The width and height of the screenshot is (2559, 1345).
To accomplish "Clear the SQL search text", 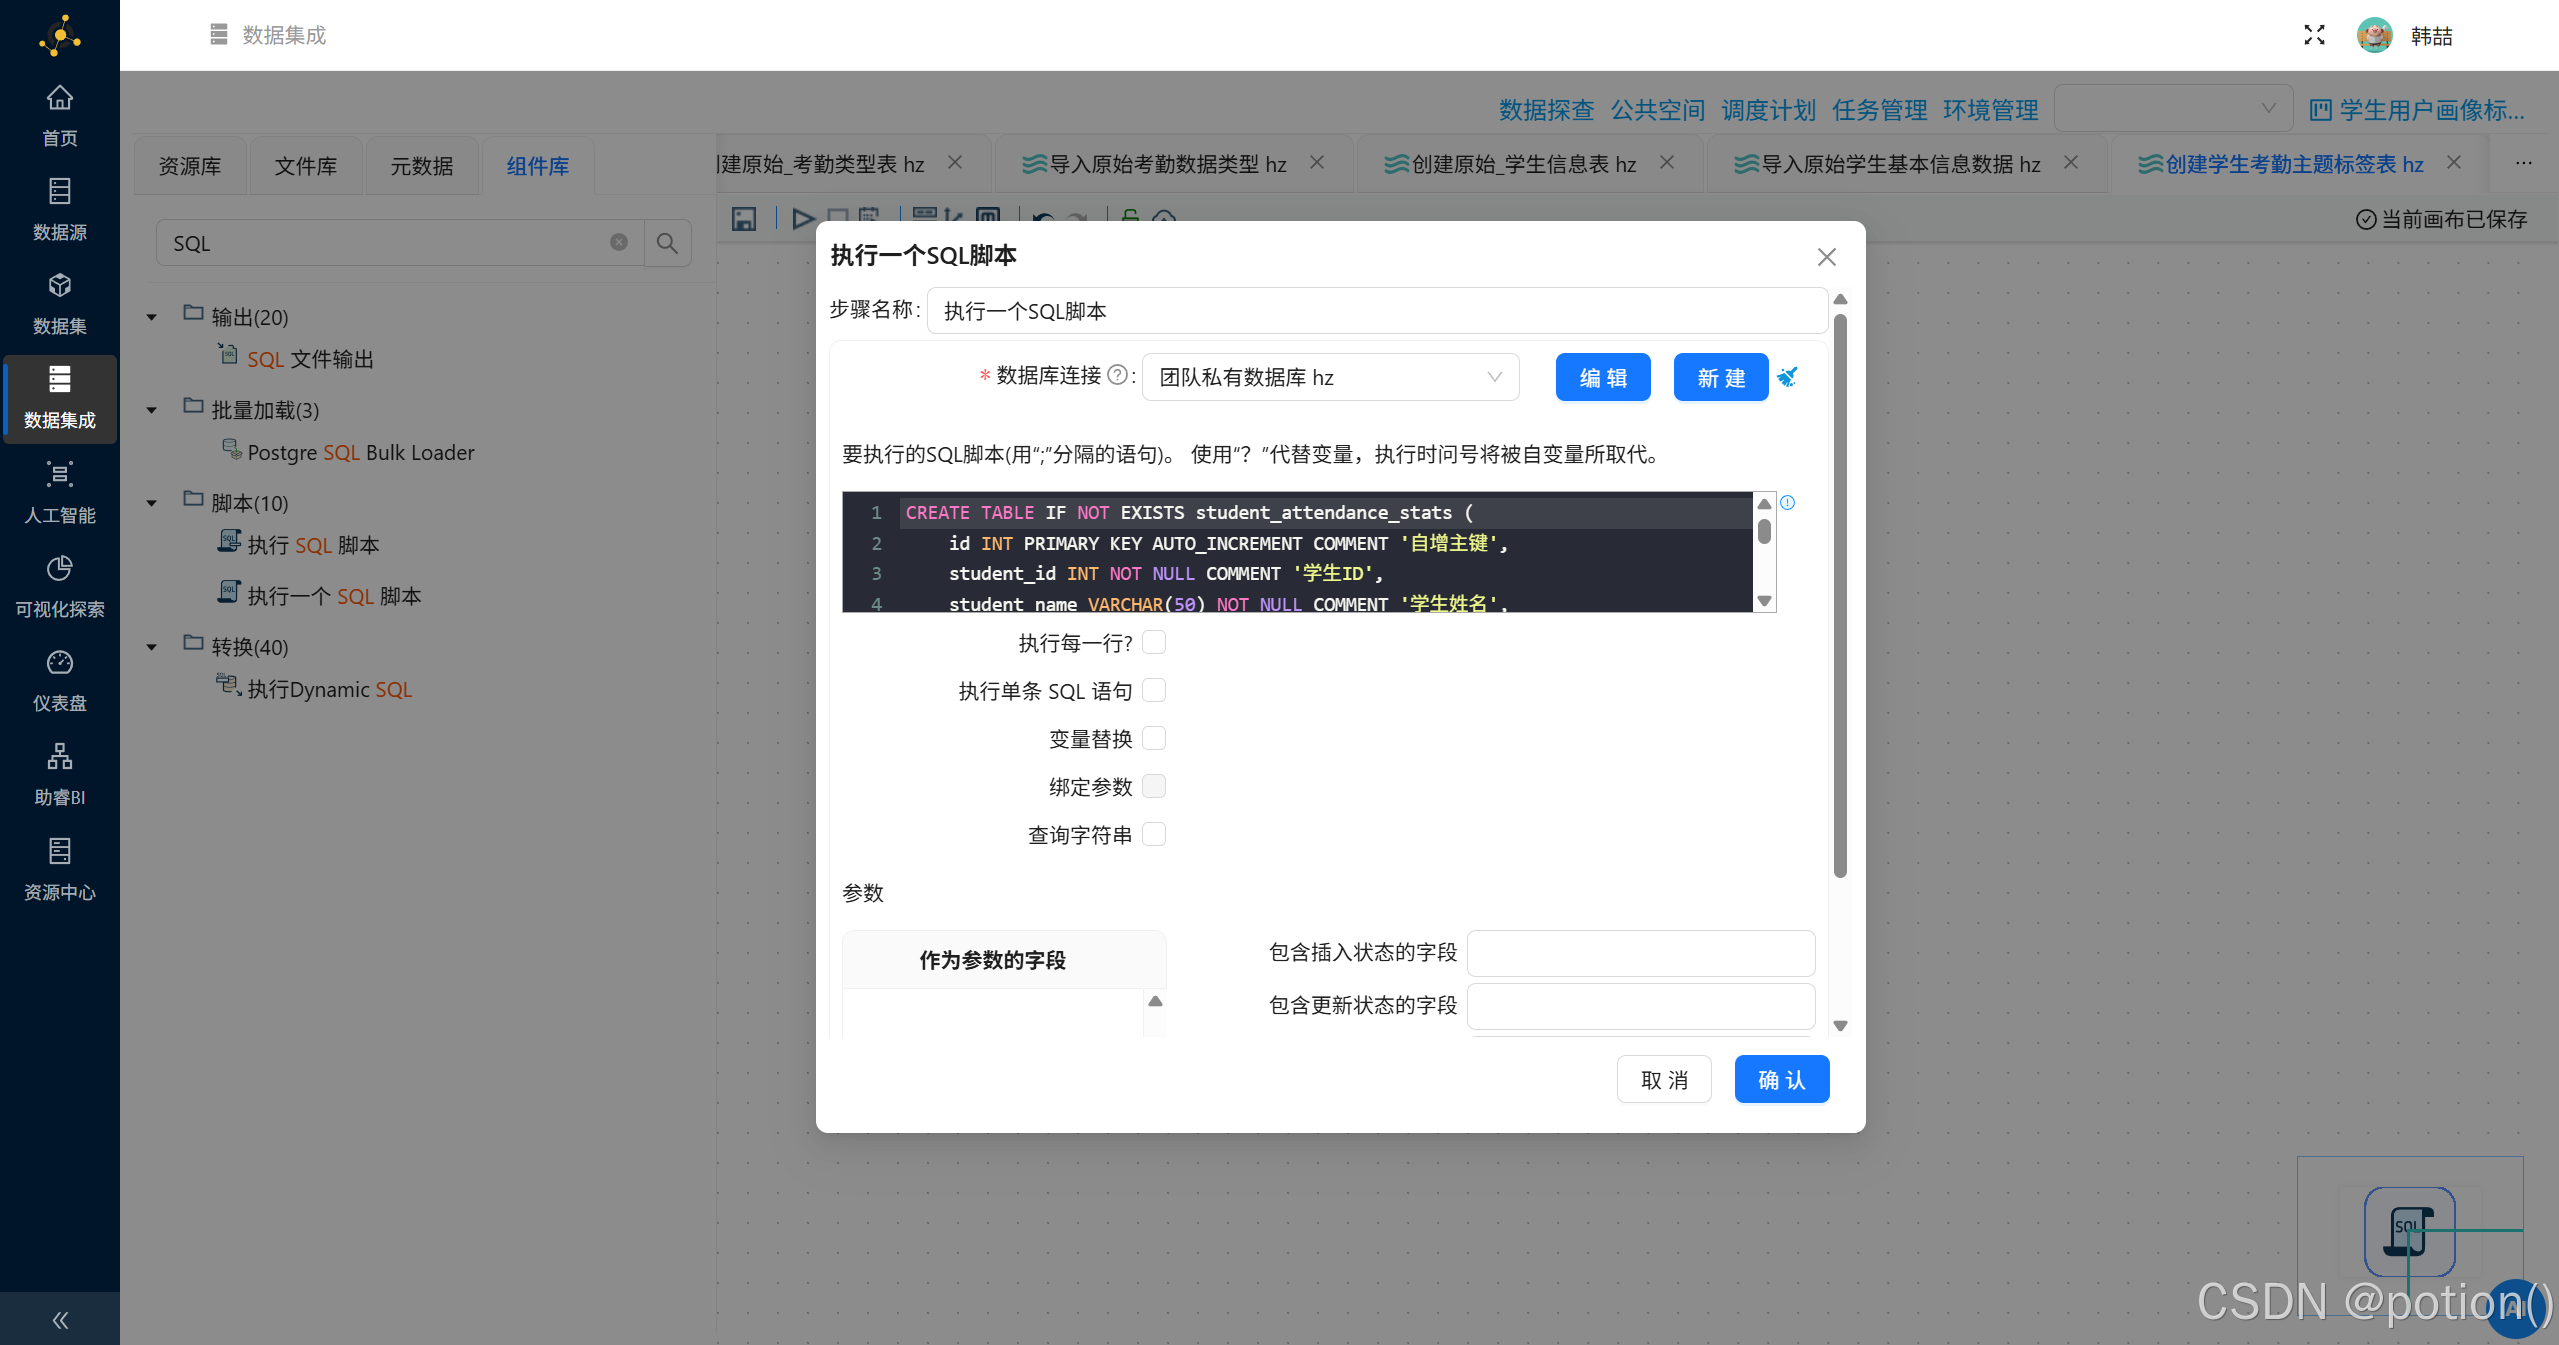I will pos(619,243).
